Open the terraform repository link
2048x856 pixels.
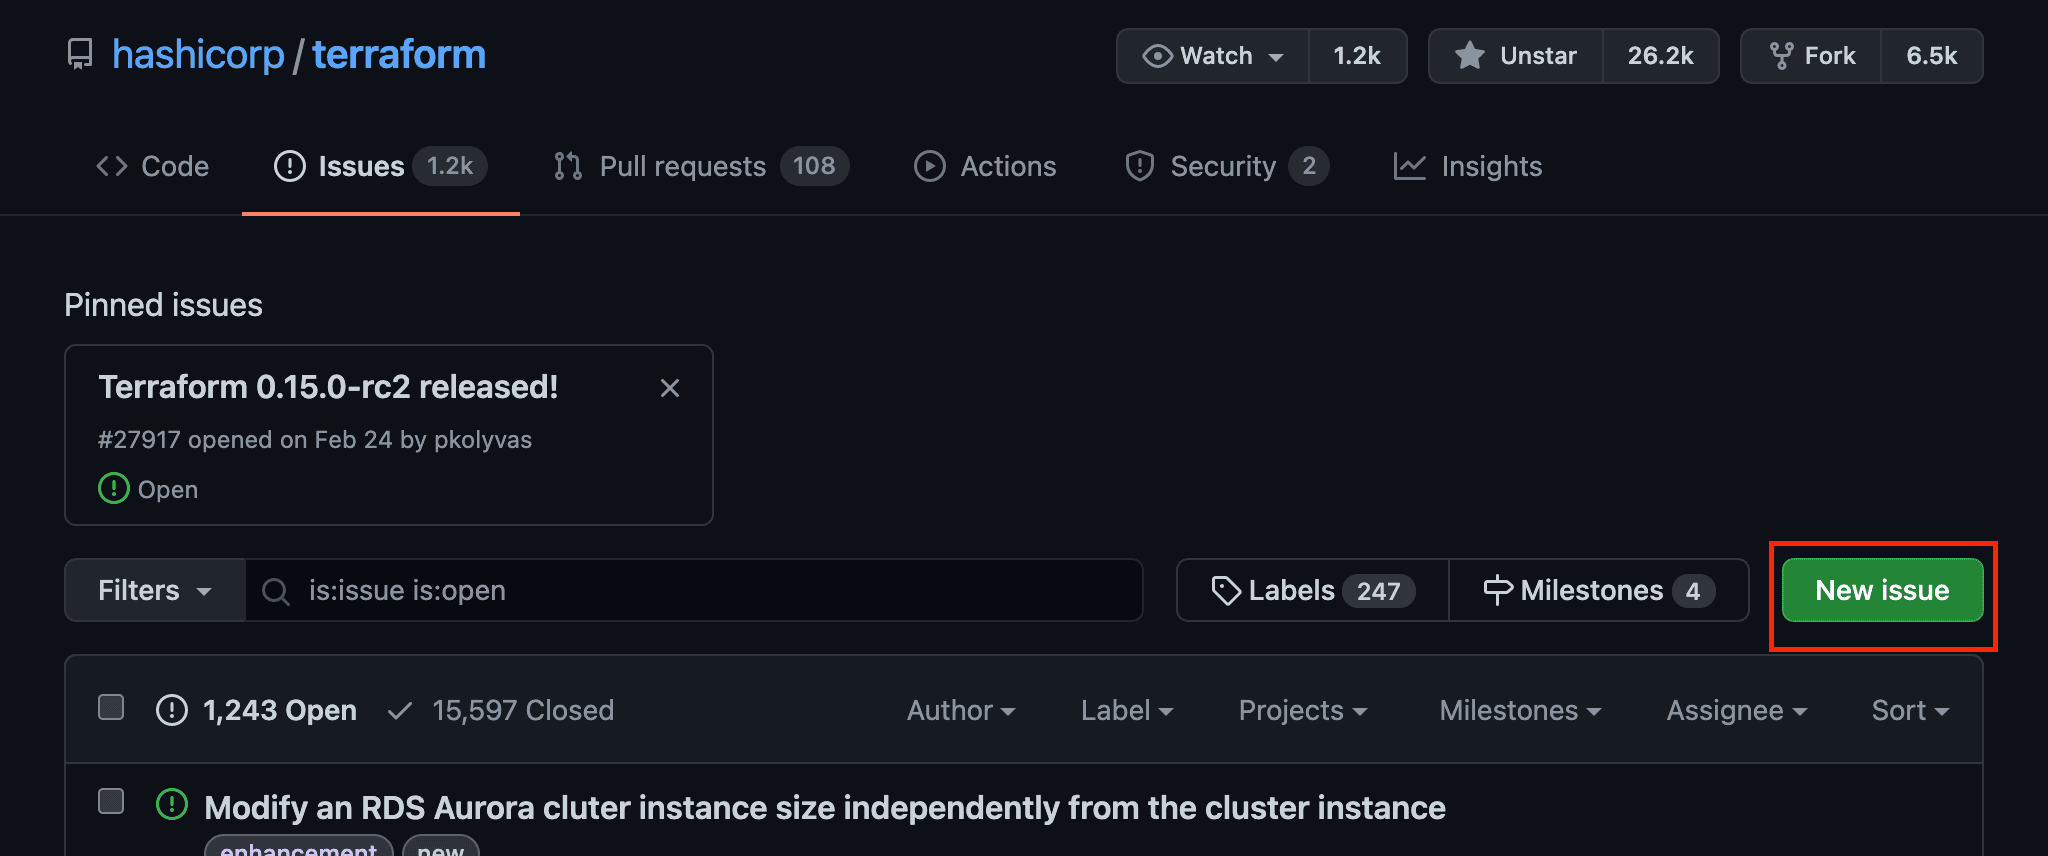(x=399, y=54)
